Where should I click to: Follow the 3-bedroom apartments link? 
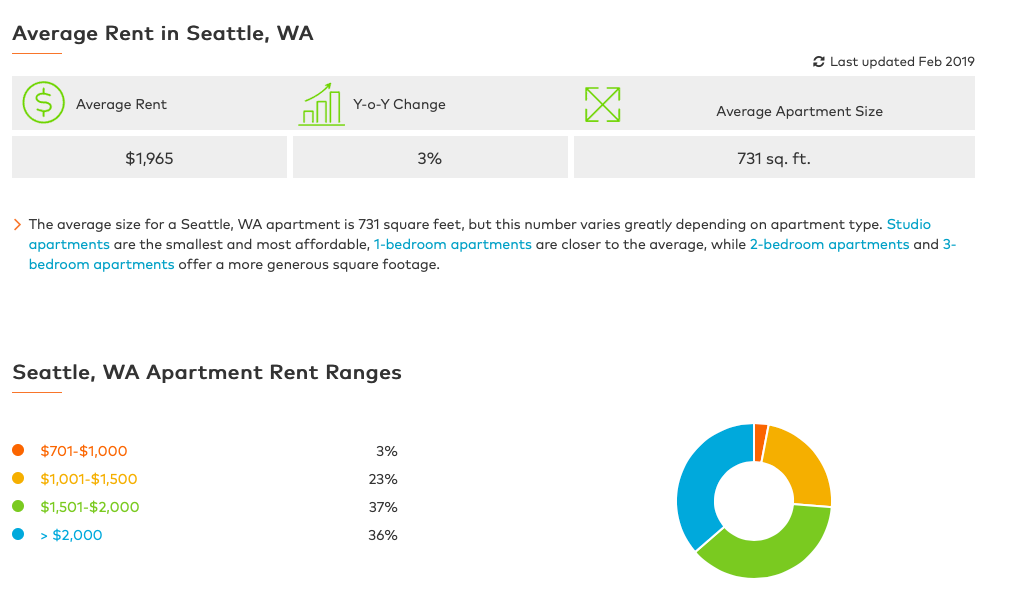tap(102, 264)
